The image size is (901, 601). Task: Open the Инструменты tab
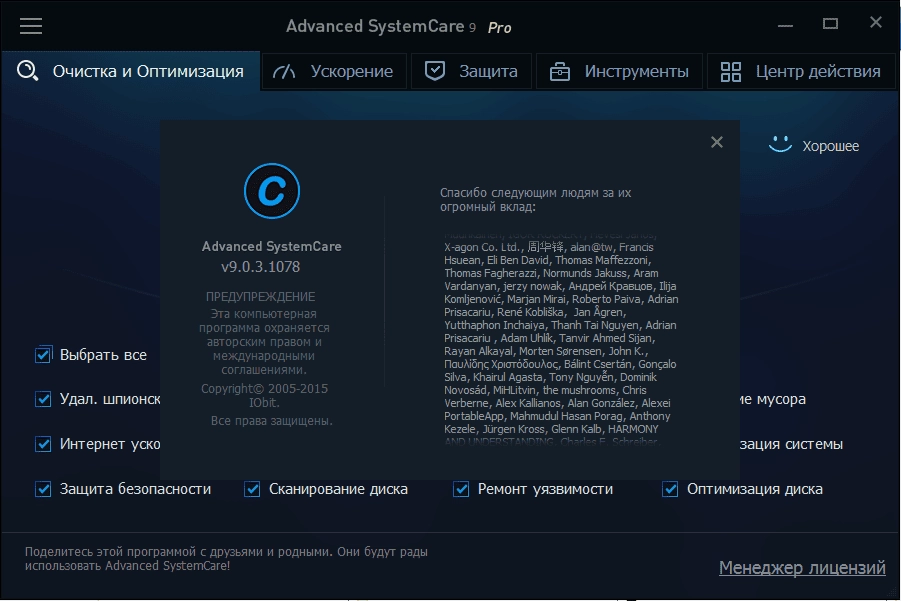click(x=619, y=71)
